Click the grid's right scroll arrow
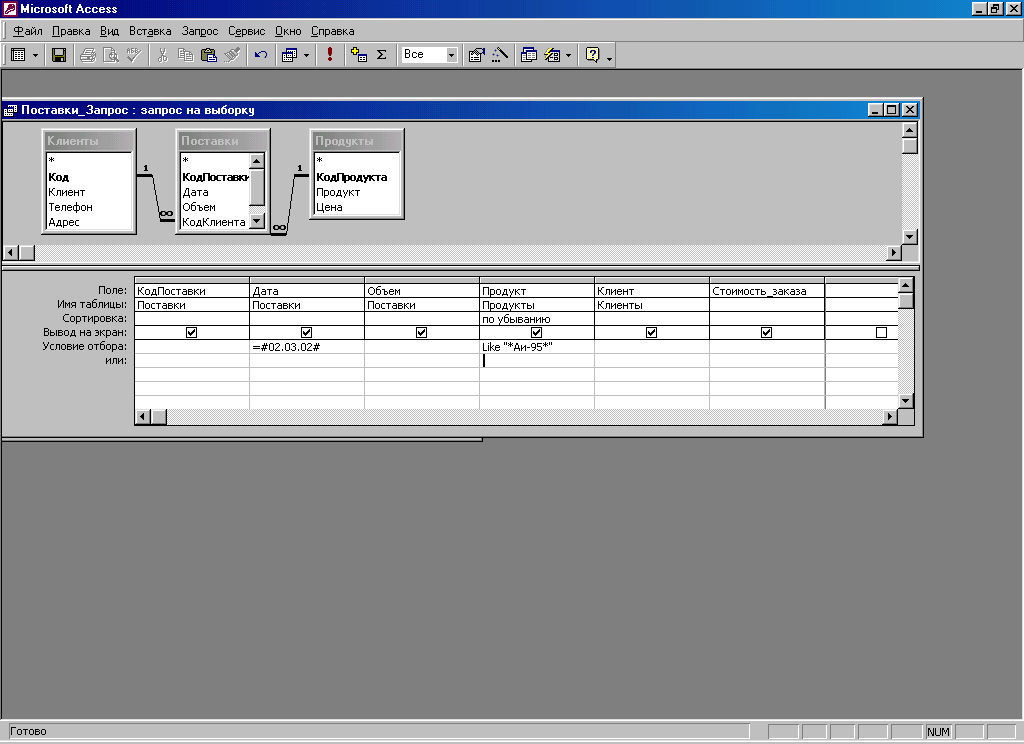This screenshot has height=744, width=1024. click(x=889, y=416)
